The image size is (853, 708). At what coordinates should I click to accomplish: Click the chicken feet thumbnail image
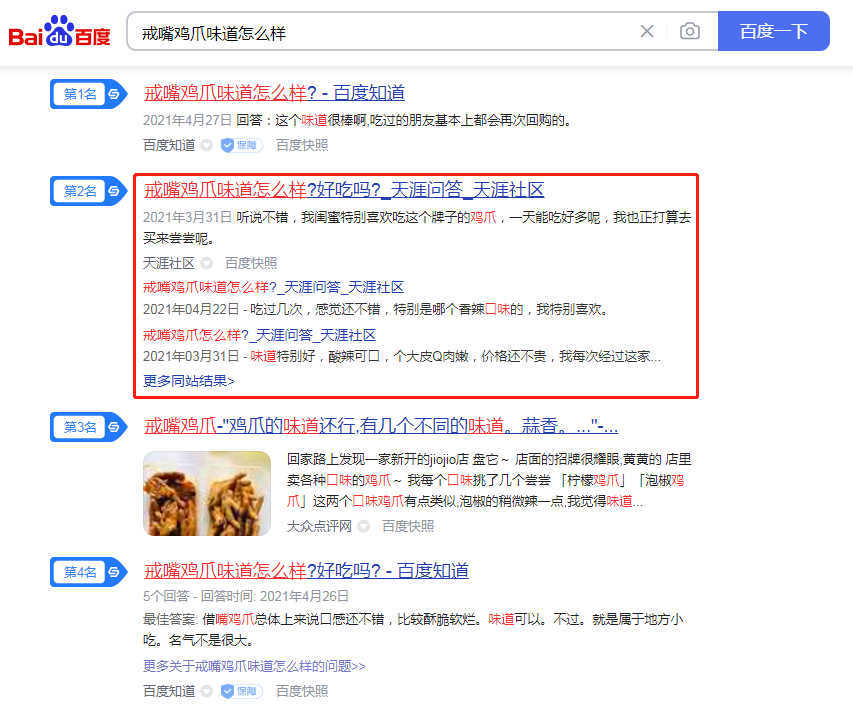(x=207, y=493)
